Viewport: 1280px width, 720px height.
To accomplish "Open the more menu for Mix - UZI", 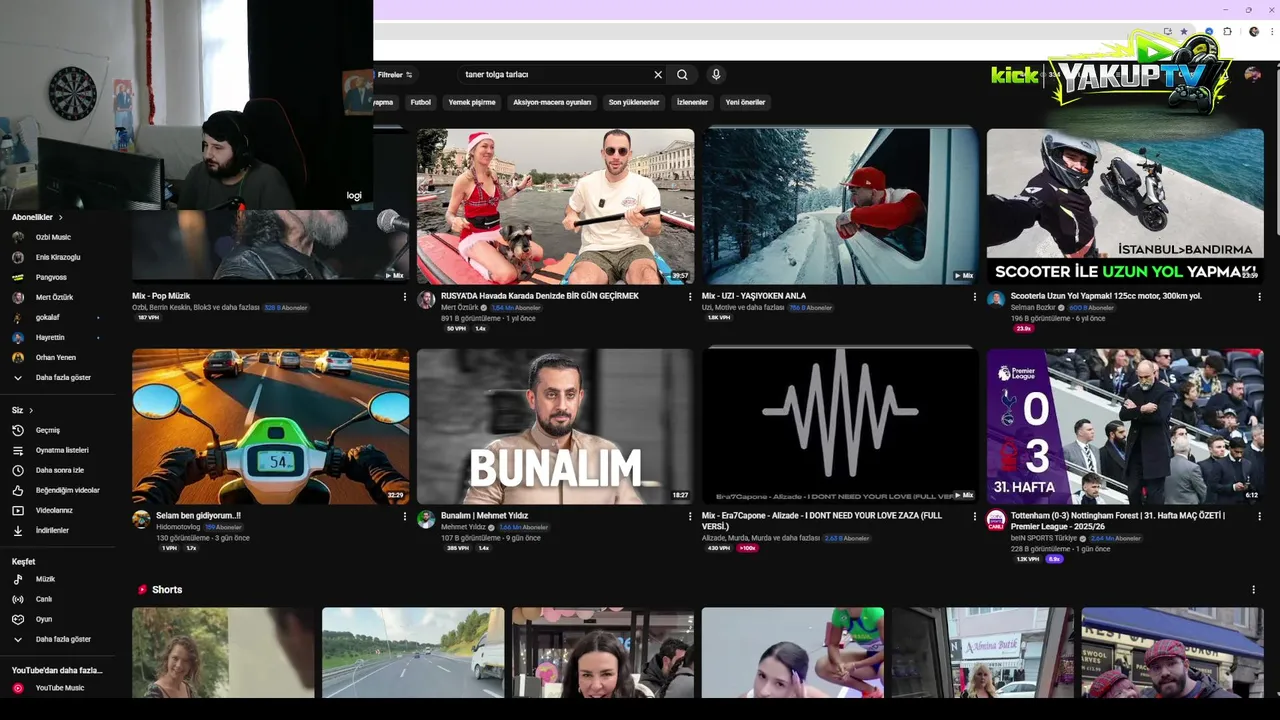I will pyautogui.click(x=975, y=297).
